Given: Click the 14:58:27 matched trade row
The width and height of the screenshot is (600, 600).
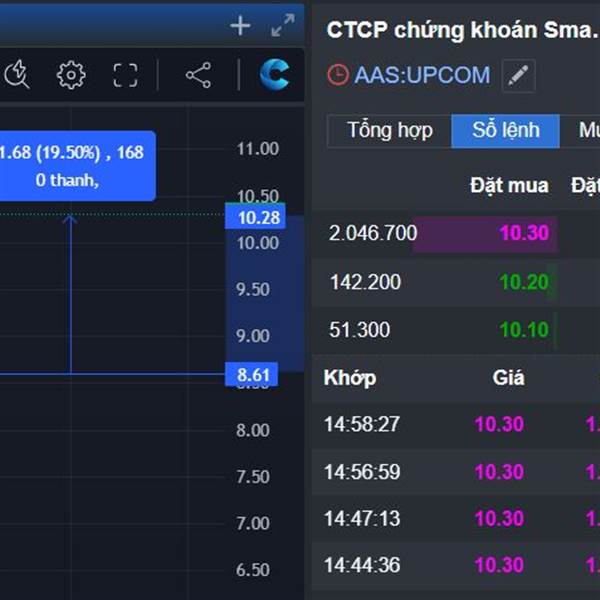Looking at the screenshot, I should 362,424.
